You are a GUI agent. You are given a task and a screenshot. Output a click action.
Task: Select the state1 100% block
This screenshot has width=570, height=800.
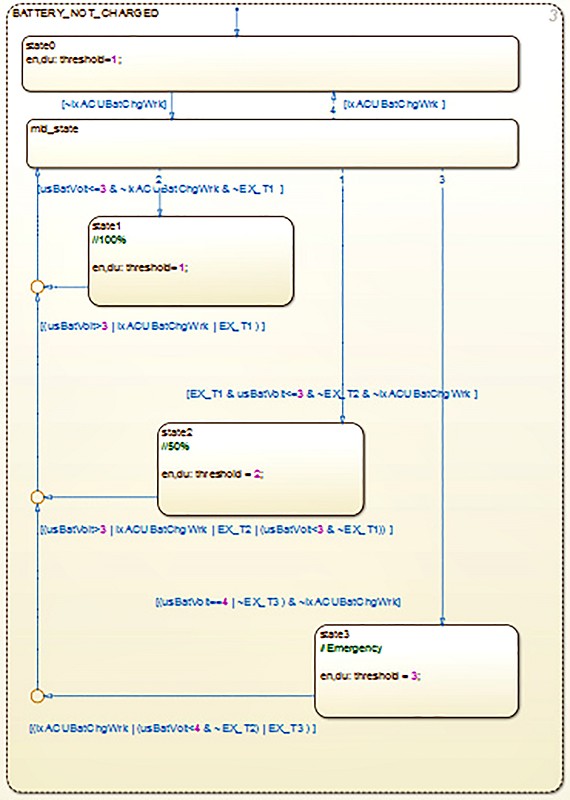(191, 261)
